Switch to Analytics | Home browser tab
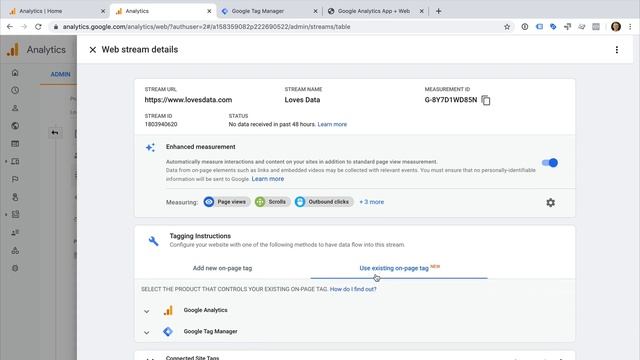Viewport: 640px width, 360px height. click(x=56, y=11)
